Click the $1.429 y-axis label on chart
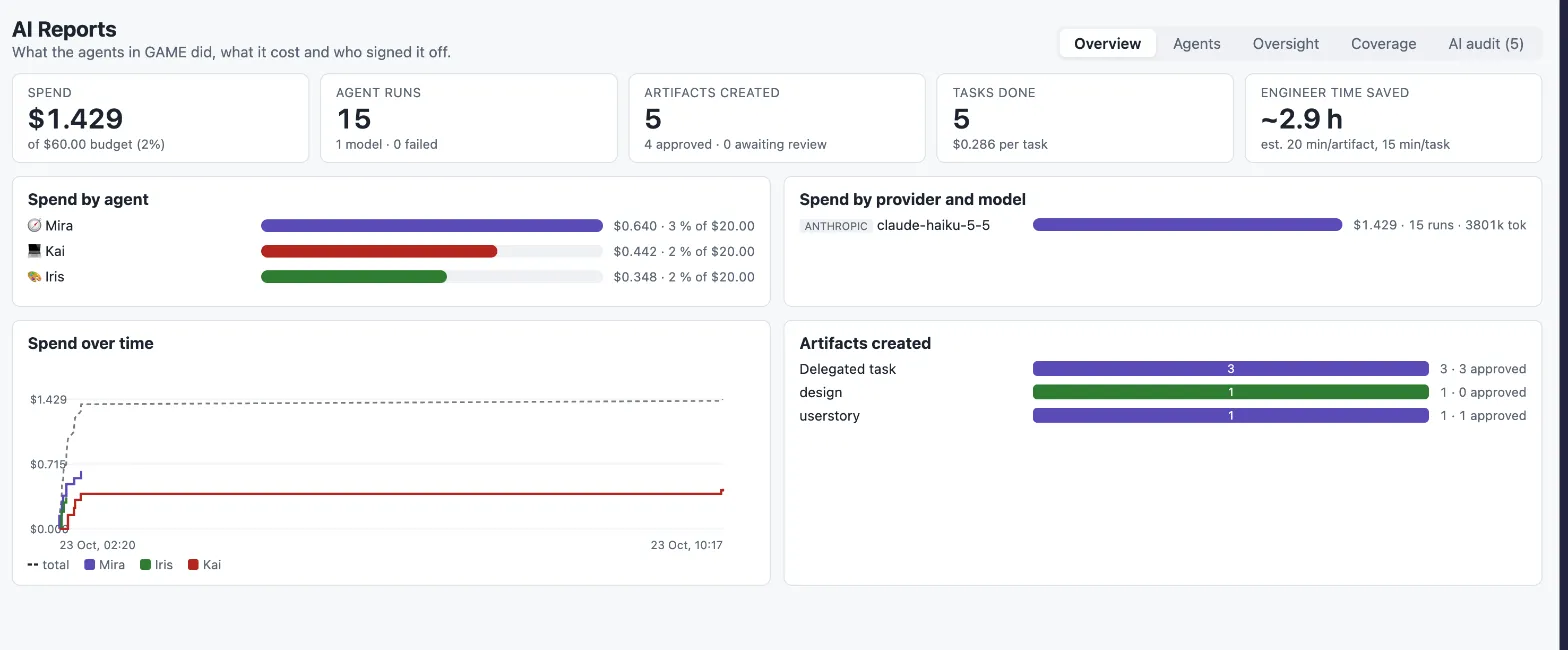This screenshot has height=650, width=1568. click(48, 399)
